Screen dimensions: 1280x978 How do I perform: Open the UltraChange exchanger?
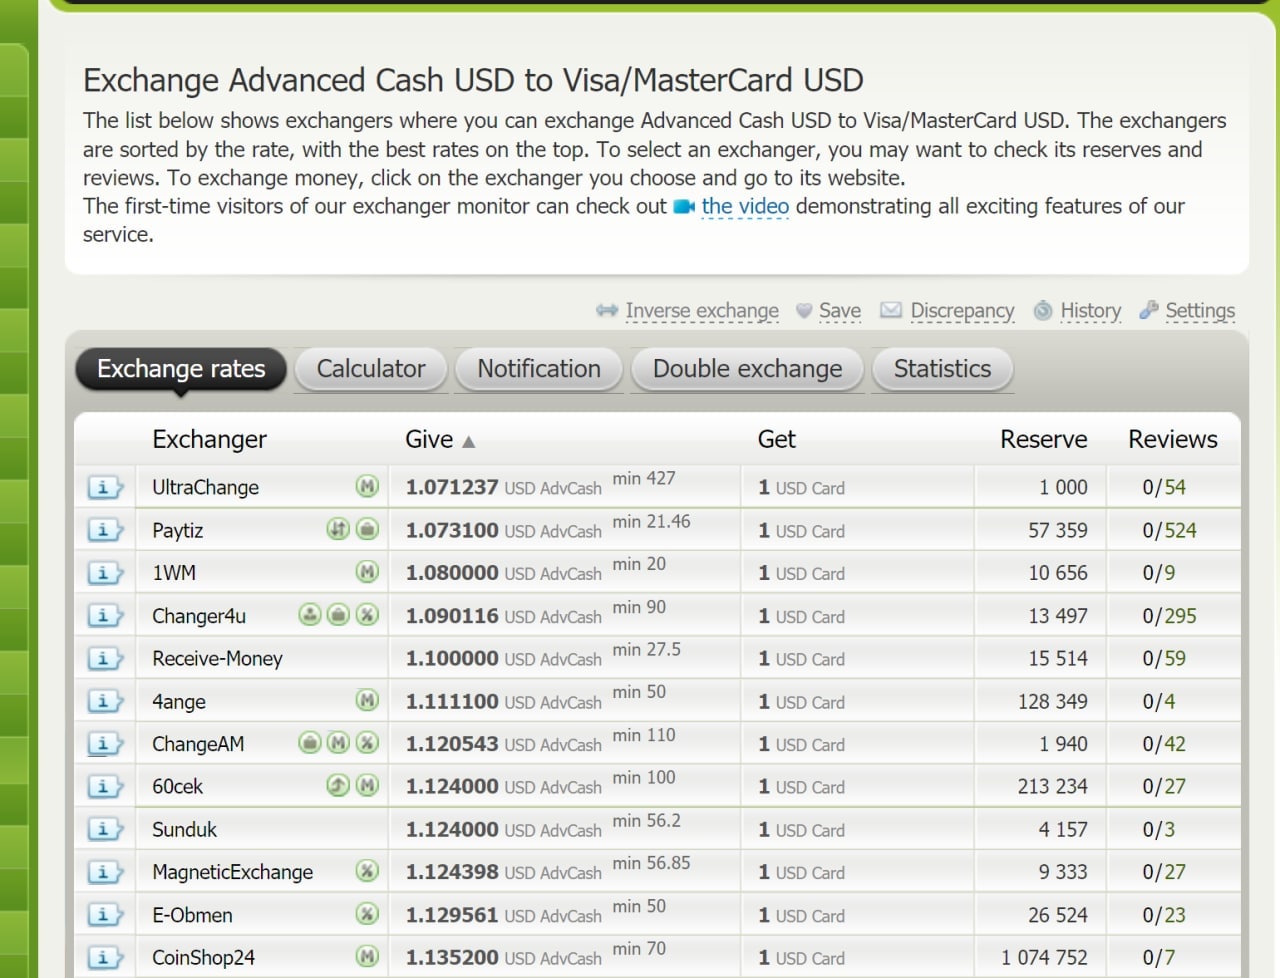[x=205, y=488]
